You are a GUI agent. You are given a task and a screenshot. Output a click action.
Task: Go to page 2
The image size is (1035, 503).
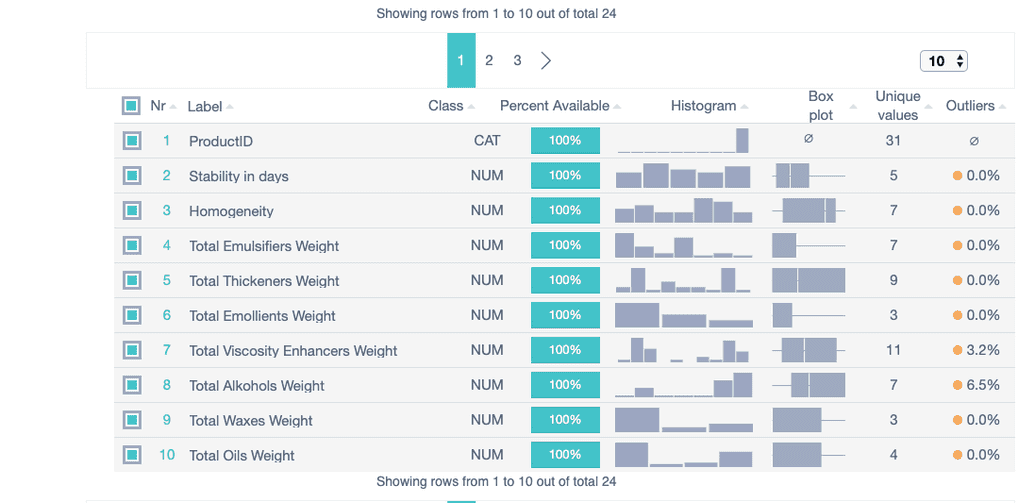pos(489,61)
